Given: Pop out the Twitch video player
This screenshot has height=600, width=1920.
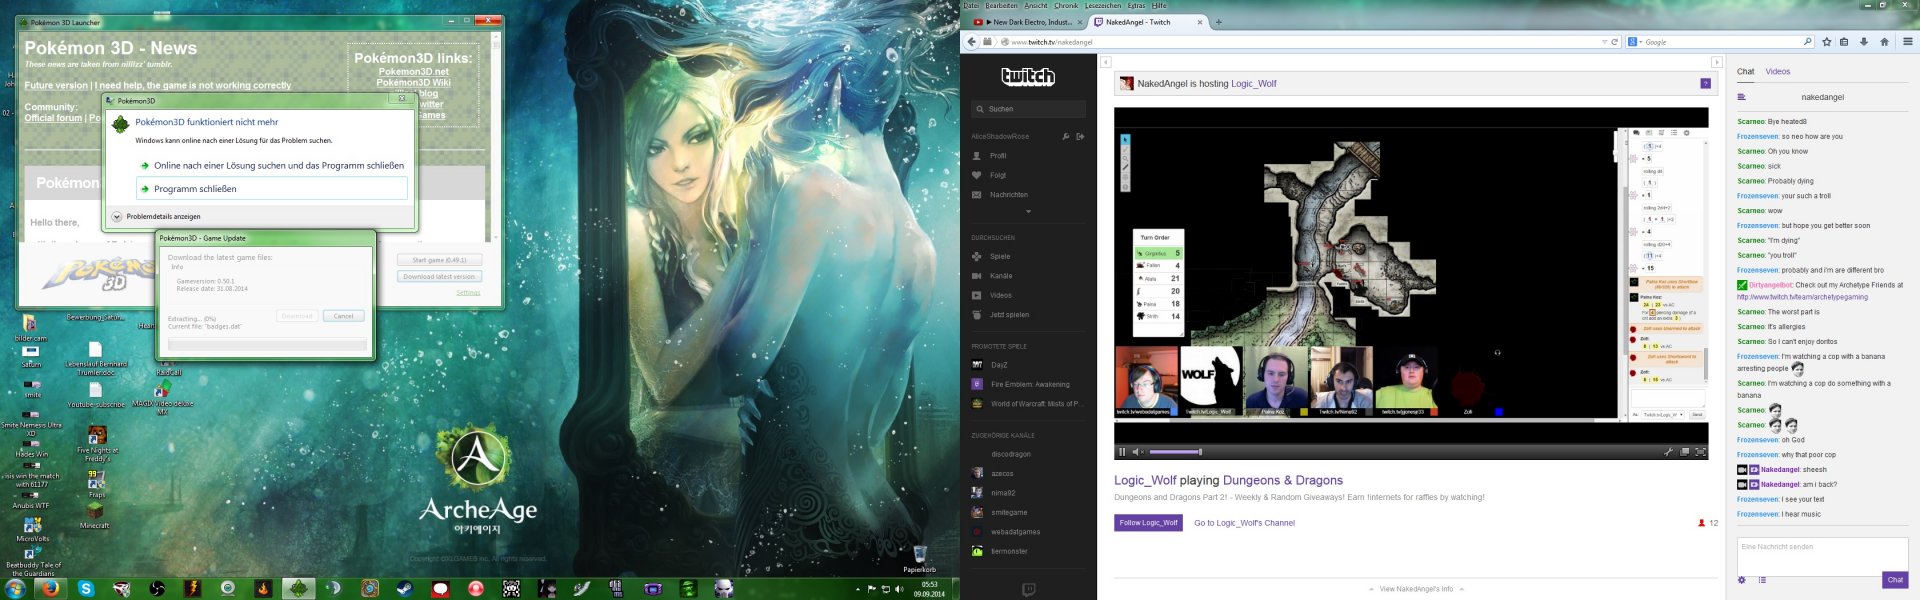Looking at the screenshot, I should [1684, 452].
